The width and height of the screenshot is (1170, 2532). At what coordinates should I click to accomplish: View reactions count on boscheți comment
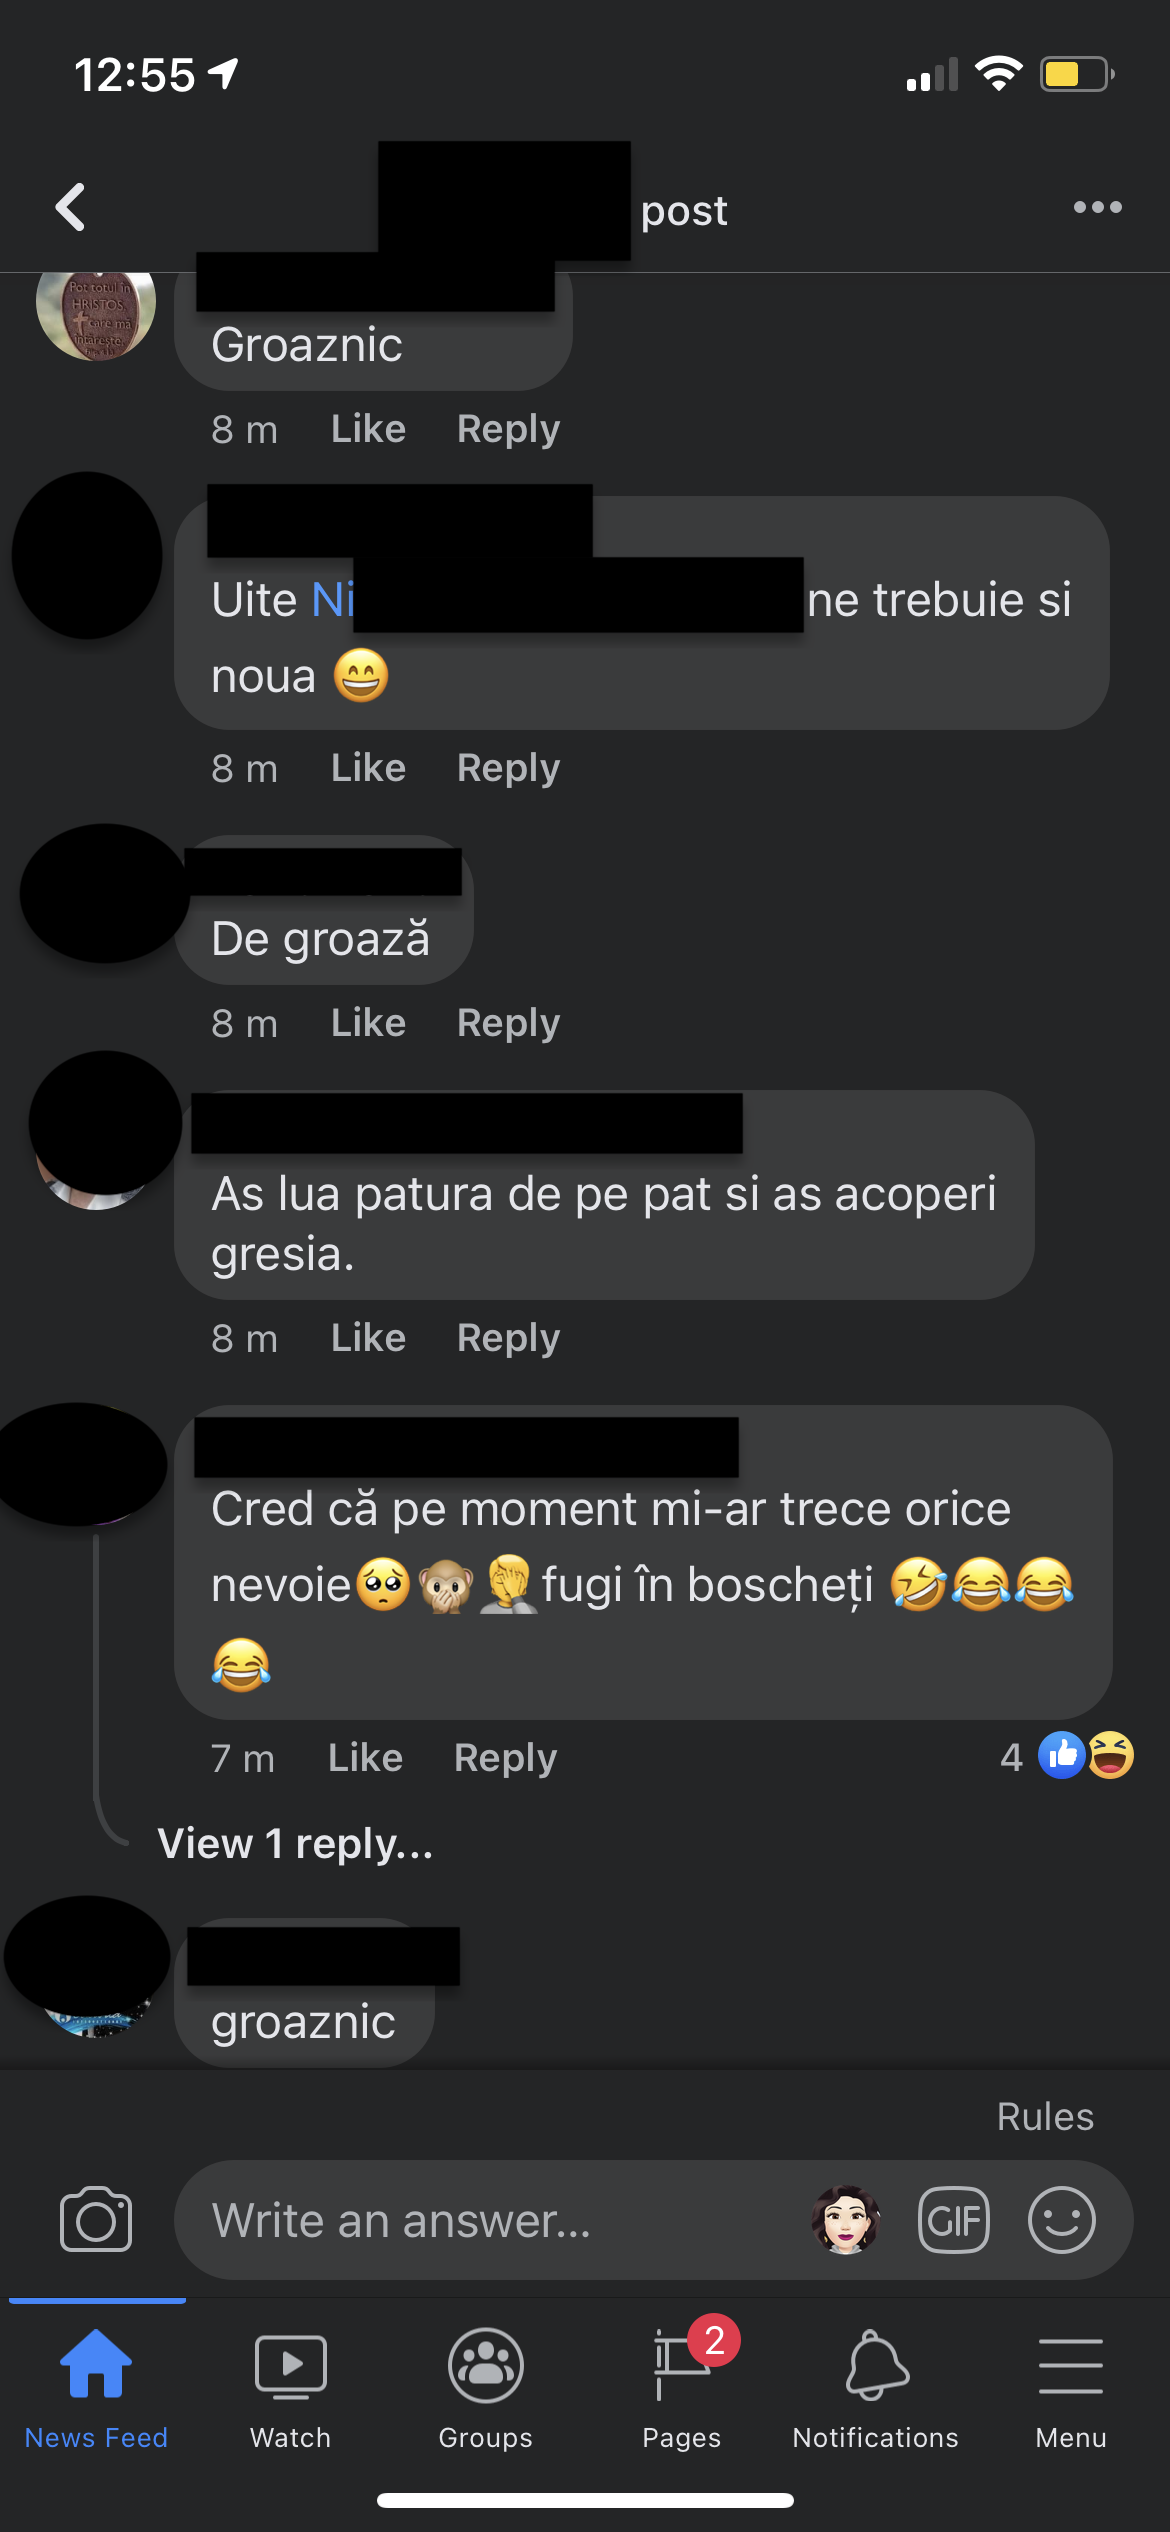tap(1066, 1756)
